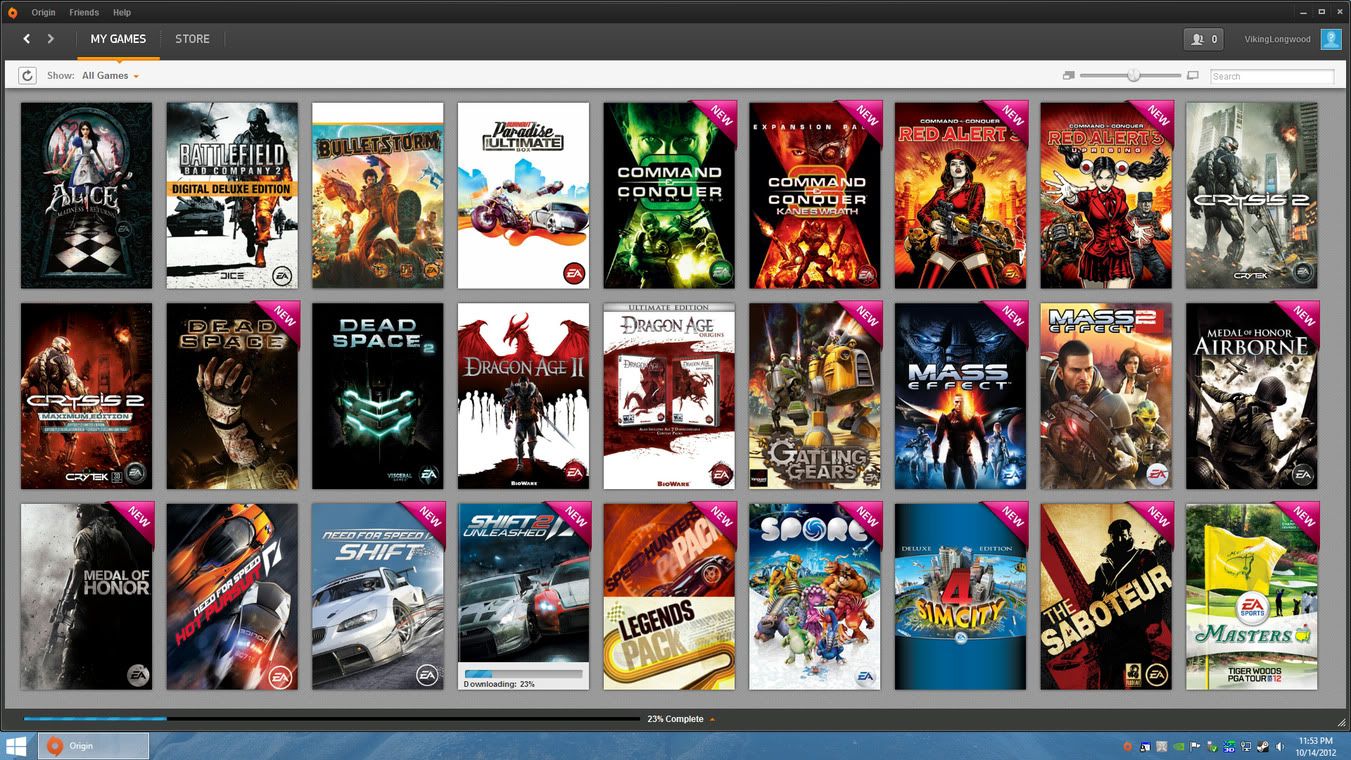Click the VikingLongwood username
The width and height of the screenshot is (1351, 760).
point(1277,40)
